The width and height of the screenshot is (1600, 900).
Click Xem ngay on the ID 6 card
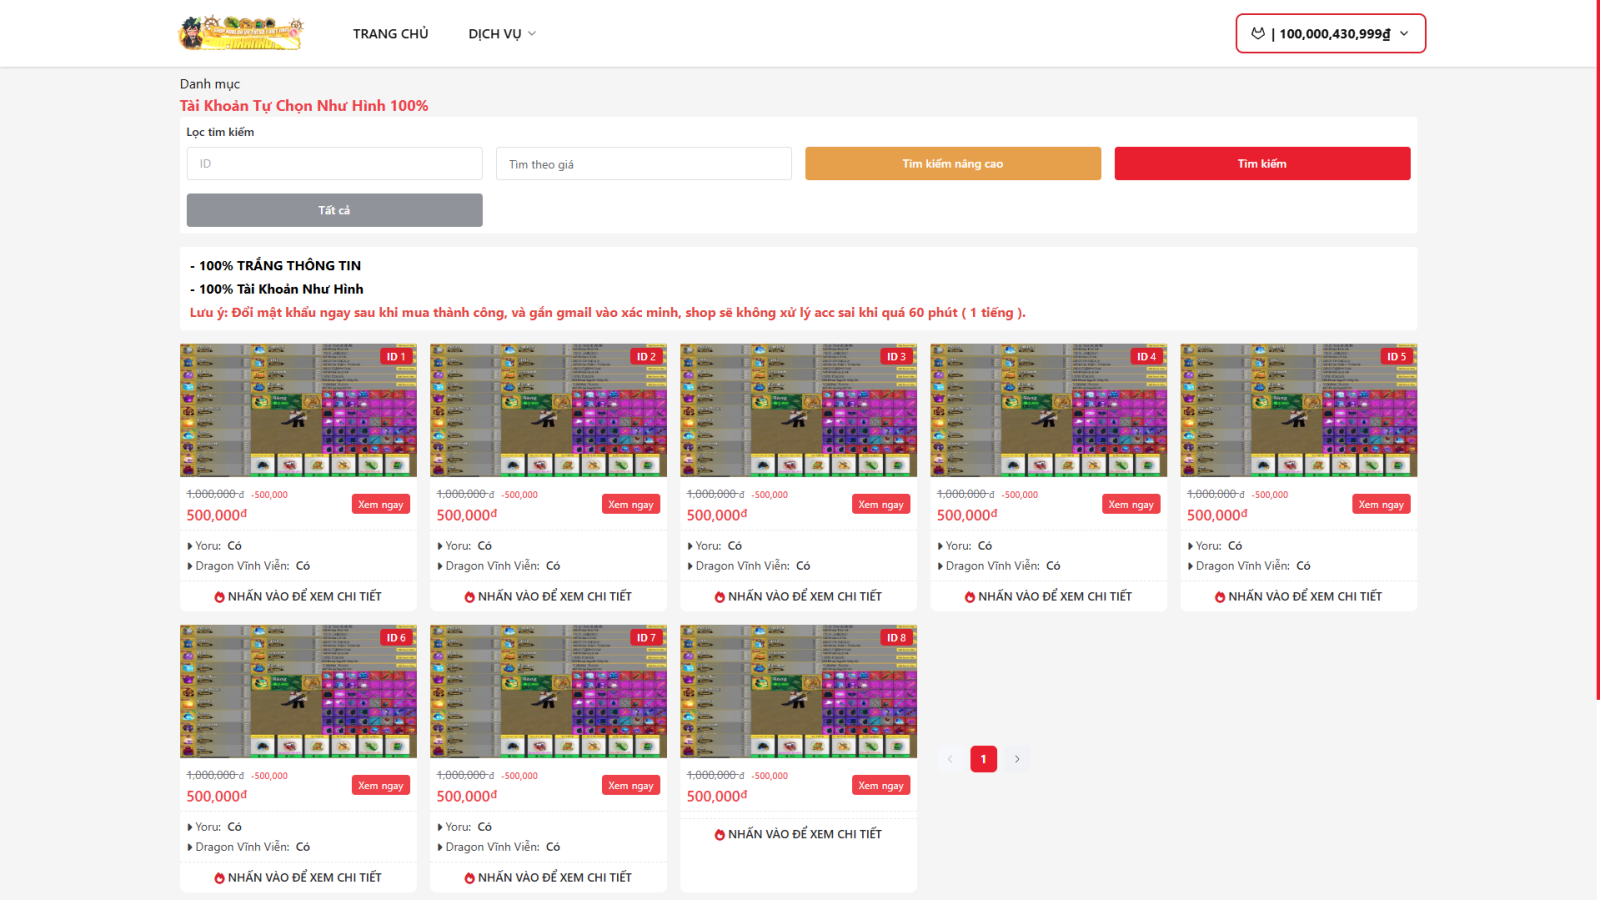point(381,786)
